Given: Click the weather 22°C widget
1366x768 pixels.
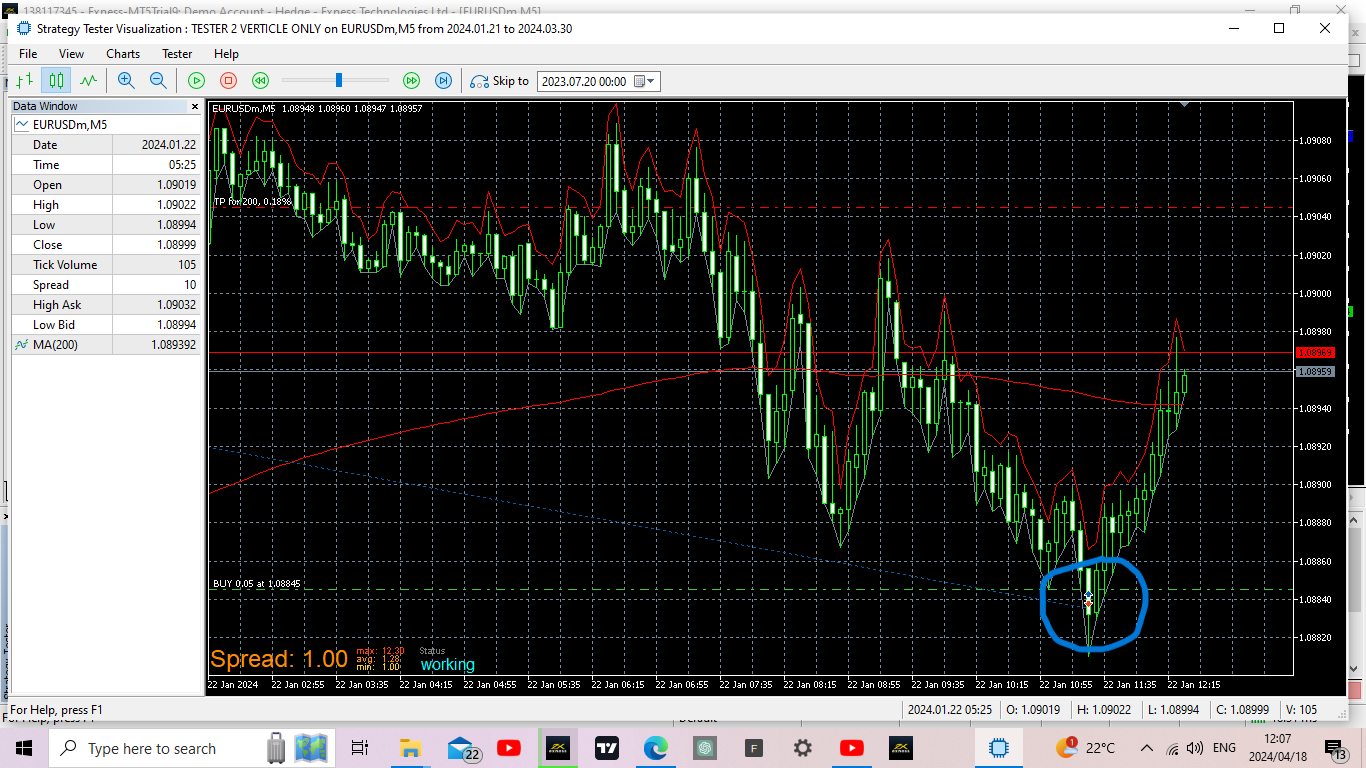Looking at the screenshot, I should pos(1084,748).
